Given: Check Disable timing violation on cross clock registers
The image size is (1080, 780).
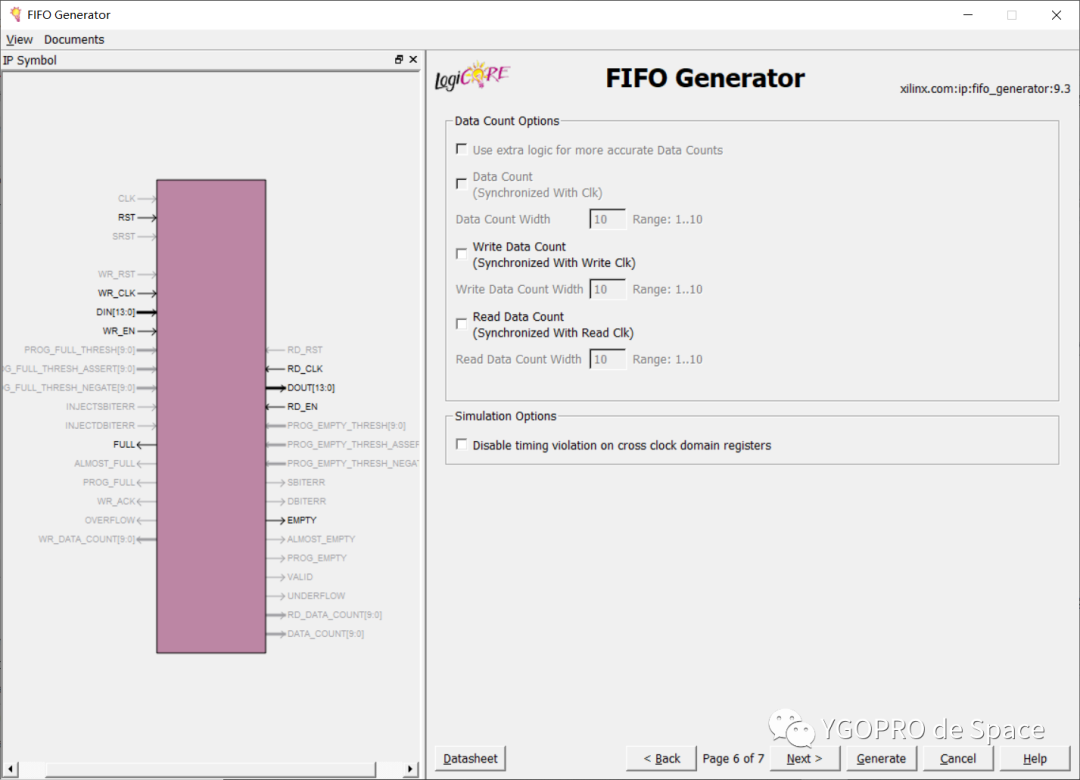Looking at the screenshot, I should click(461, 445).
